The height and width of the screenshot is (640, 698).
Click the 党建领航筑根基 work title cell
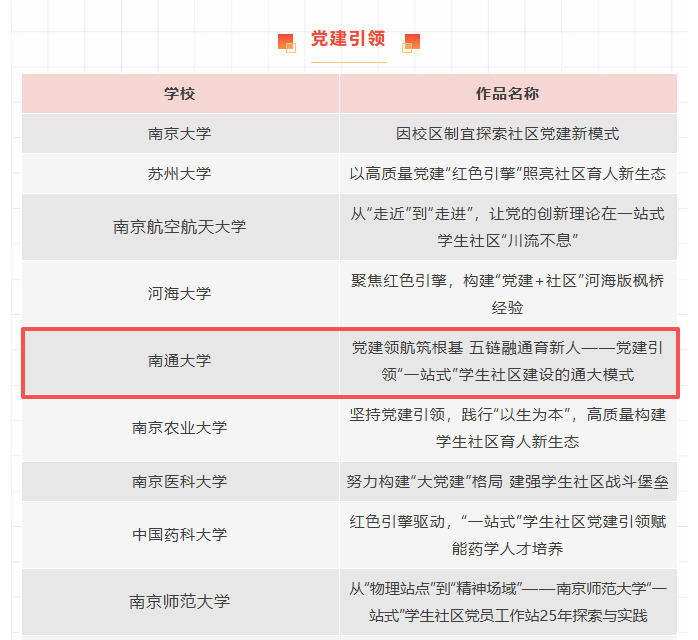coord(507,361)
